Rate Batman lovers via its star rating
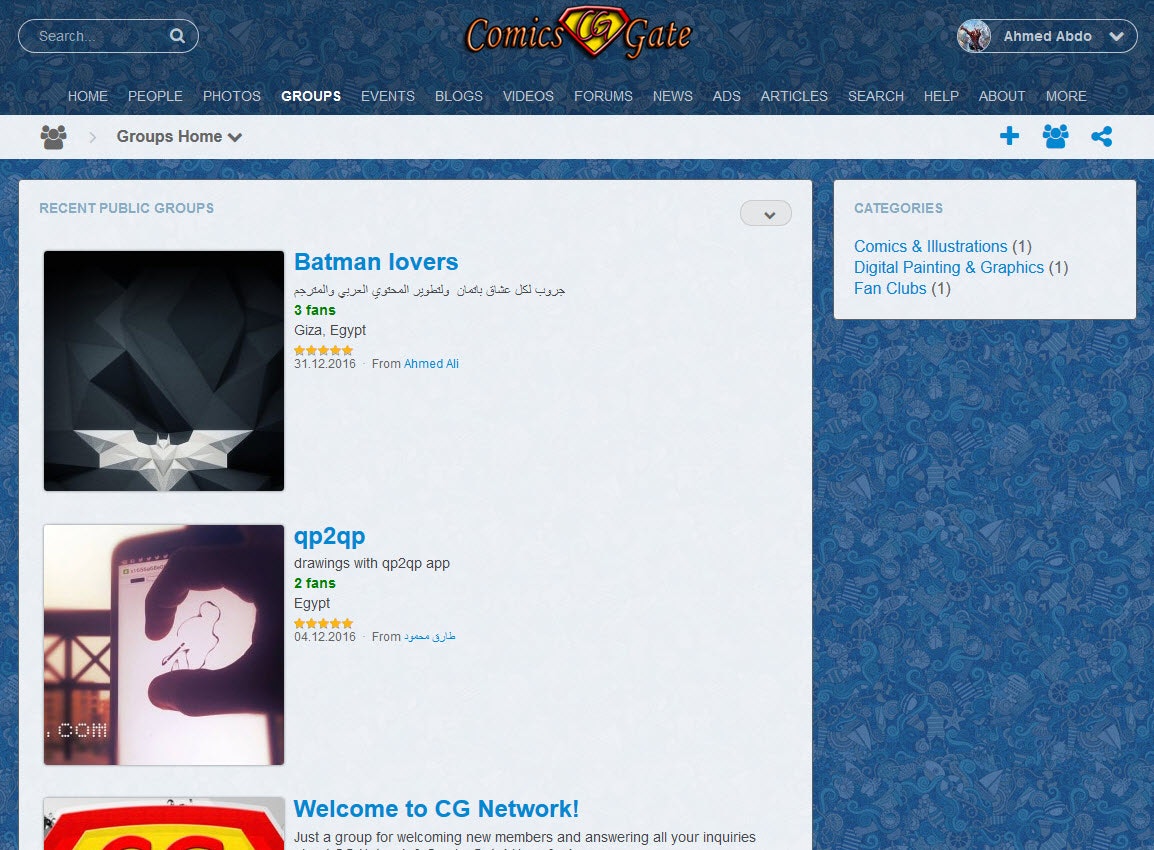 pyautogui.click(x=322, y=350)
